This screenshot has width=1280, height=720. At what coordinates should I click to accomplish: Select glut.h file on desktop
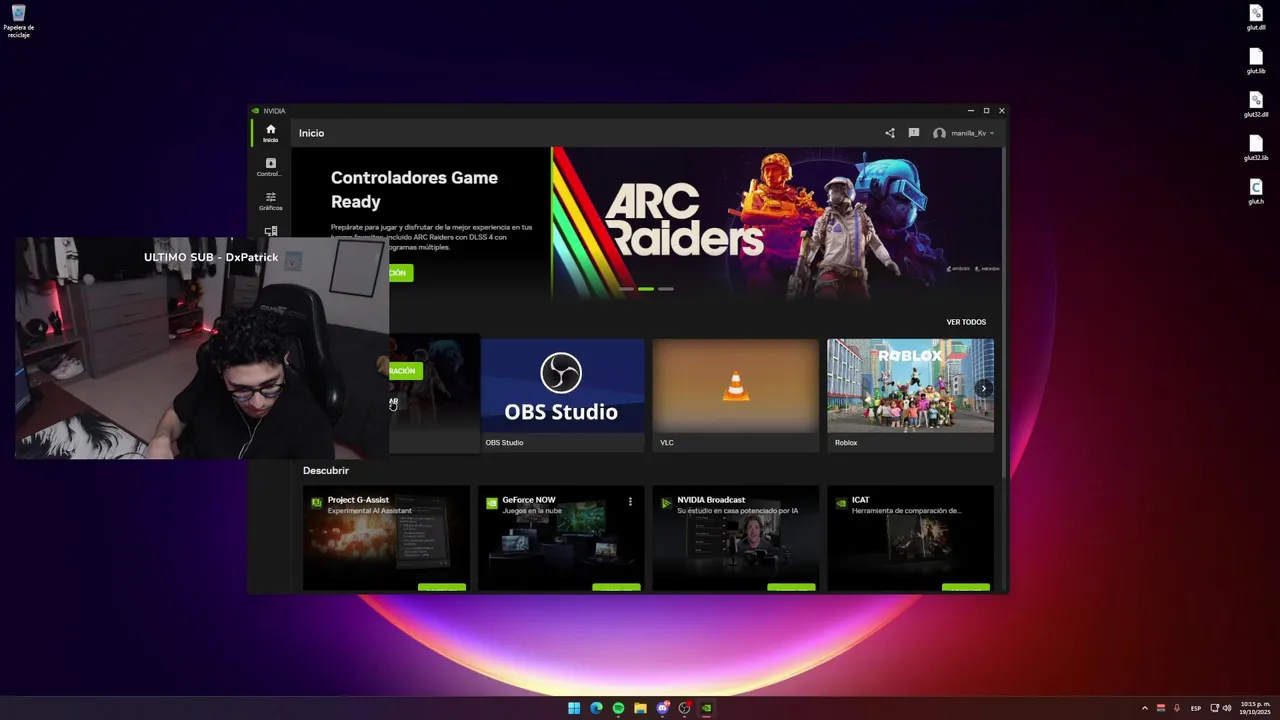(1256, 192)
